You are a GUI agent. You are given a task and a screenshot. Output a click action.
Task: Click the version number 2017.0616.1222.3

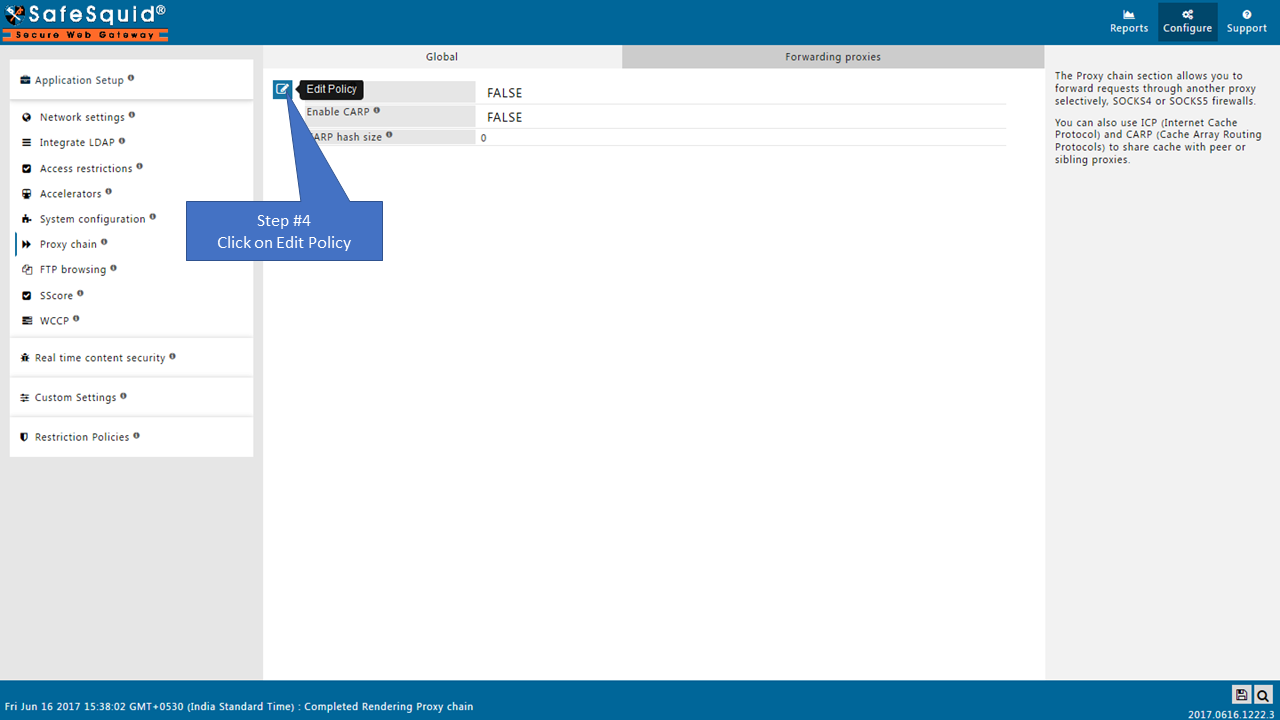(x=1231, y=714)
